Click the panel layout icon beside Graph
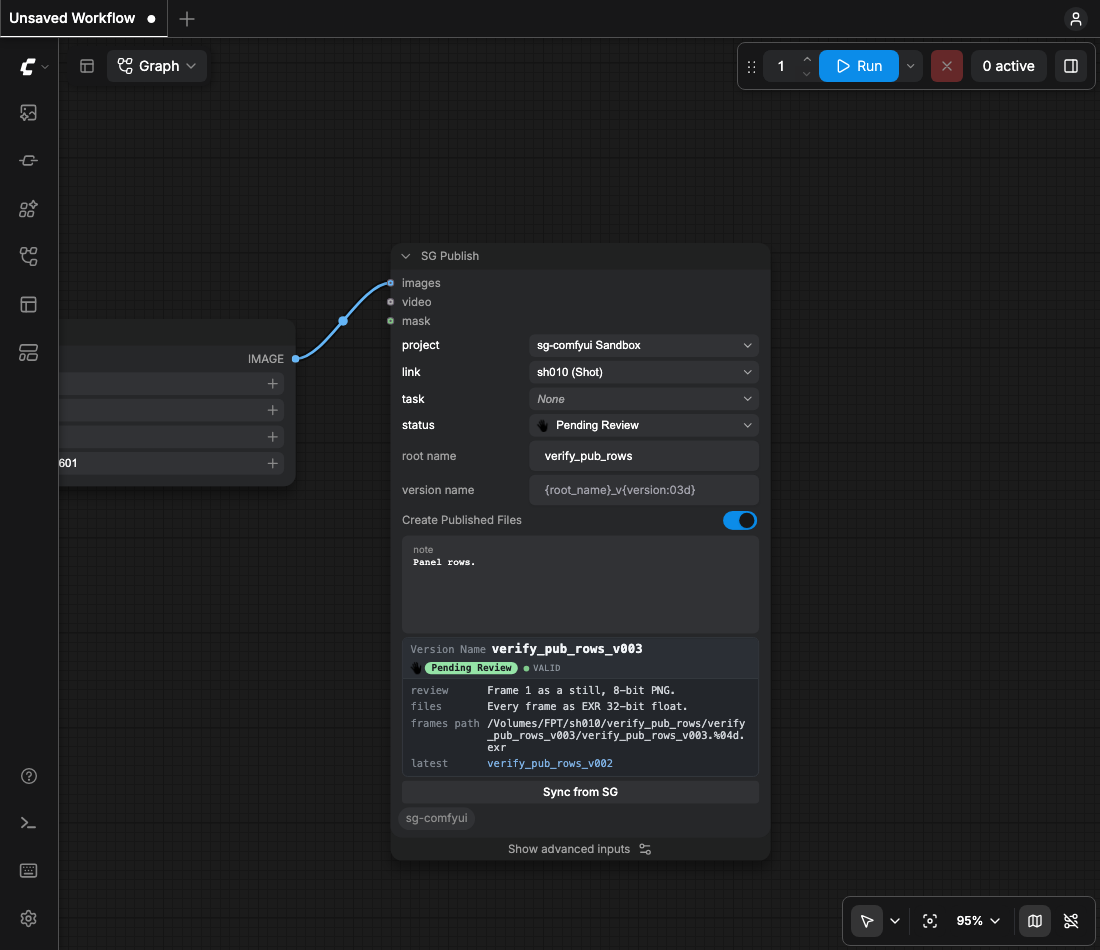Screen dimensions: 1100x950 click(x=87, y=66)
